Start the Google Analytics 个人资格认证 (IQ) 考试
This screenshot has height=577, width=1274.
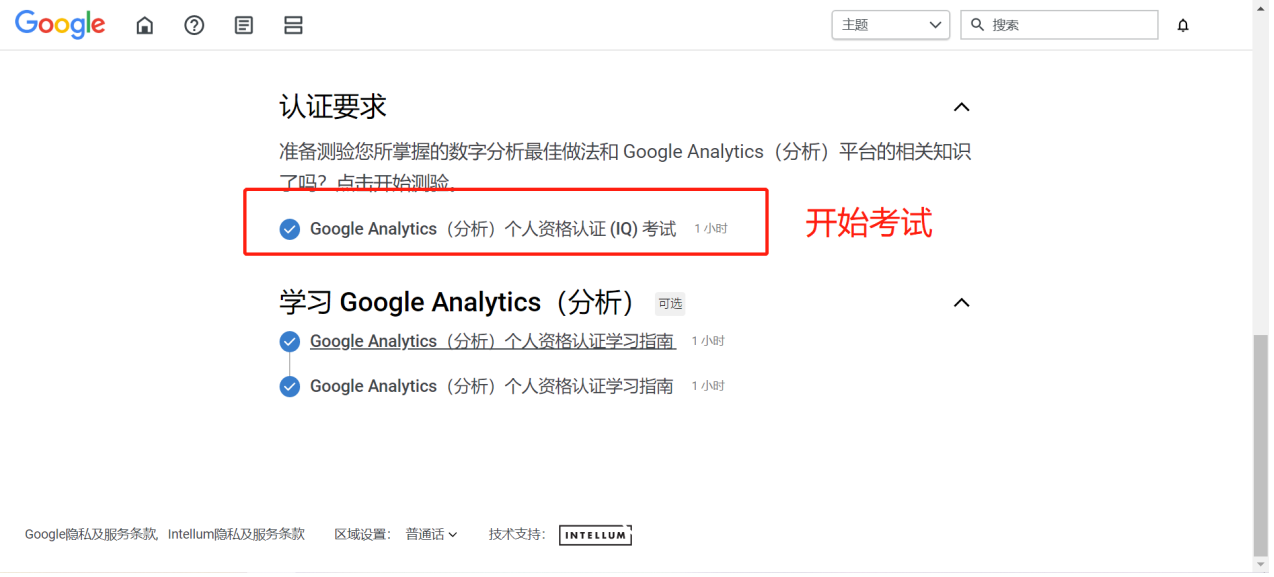tap(493, 229)
